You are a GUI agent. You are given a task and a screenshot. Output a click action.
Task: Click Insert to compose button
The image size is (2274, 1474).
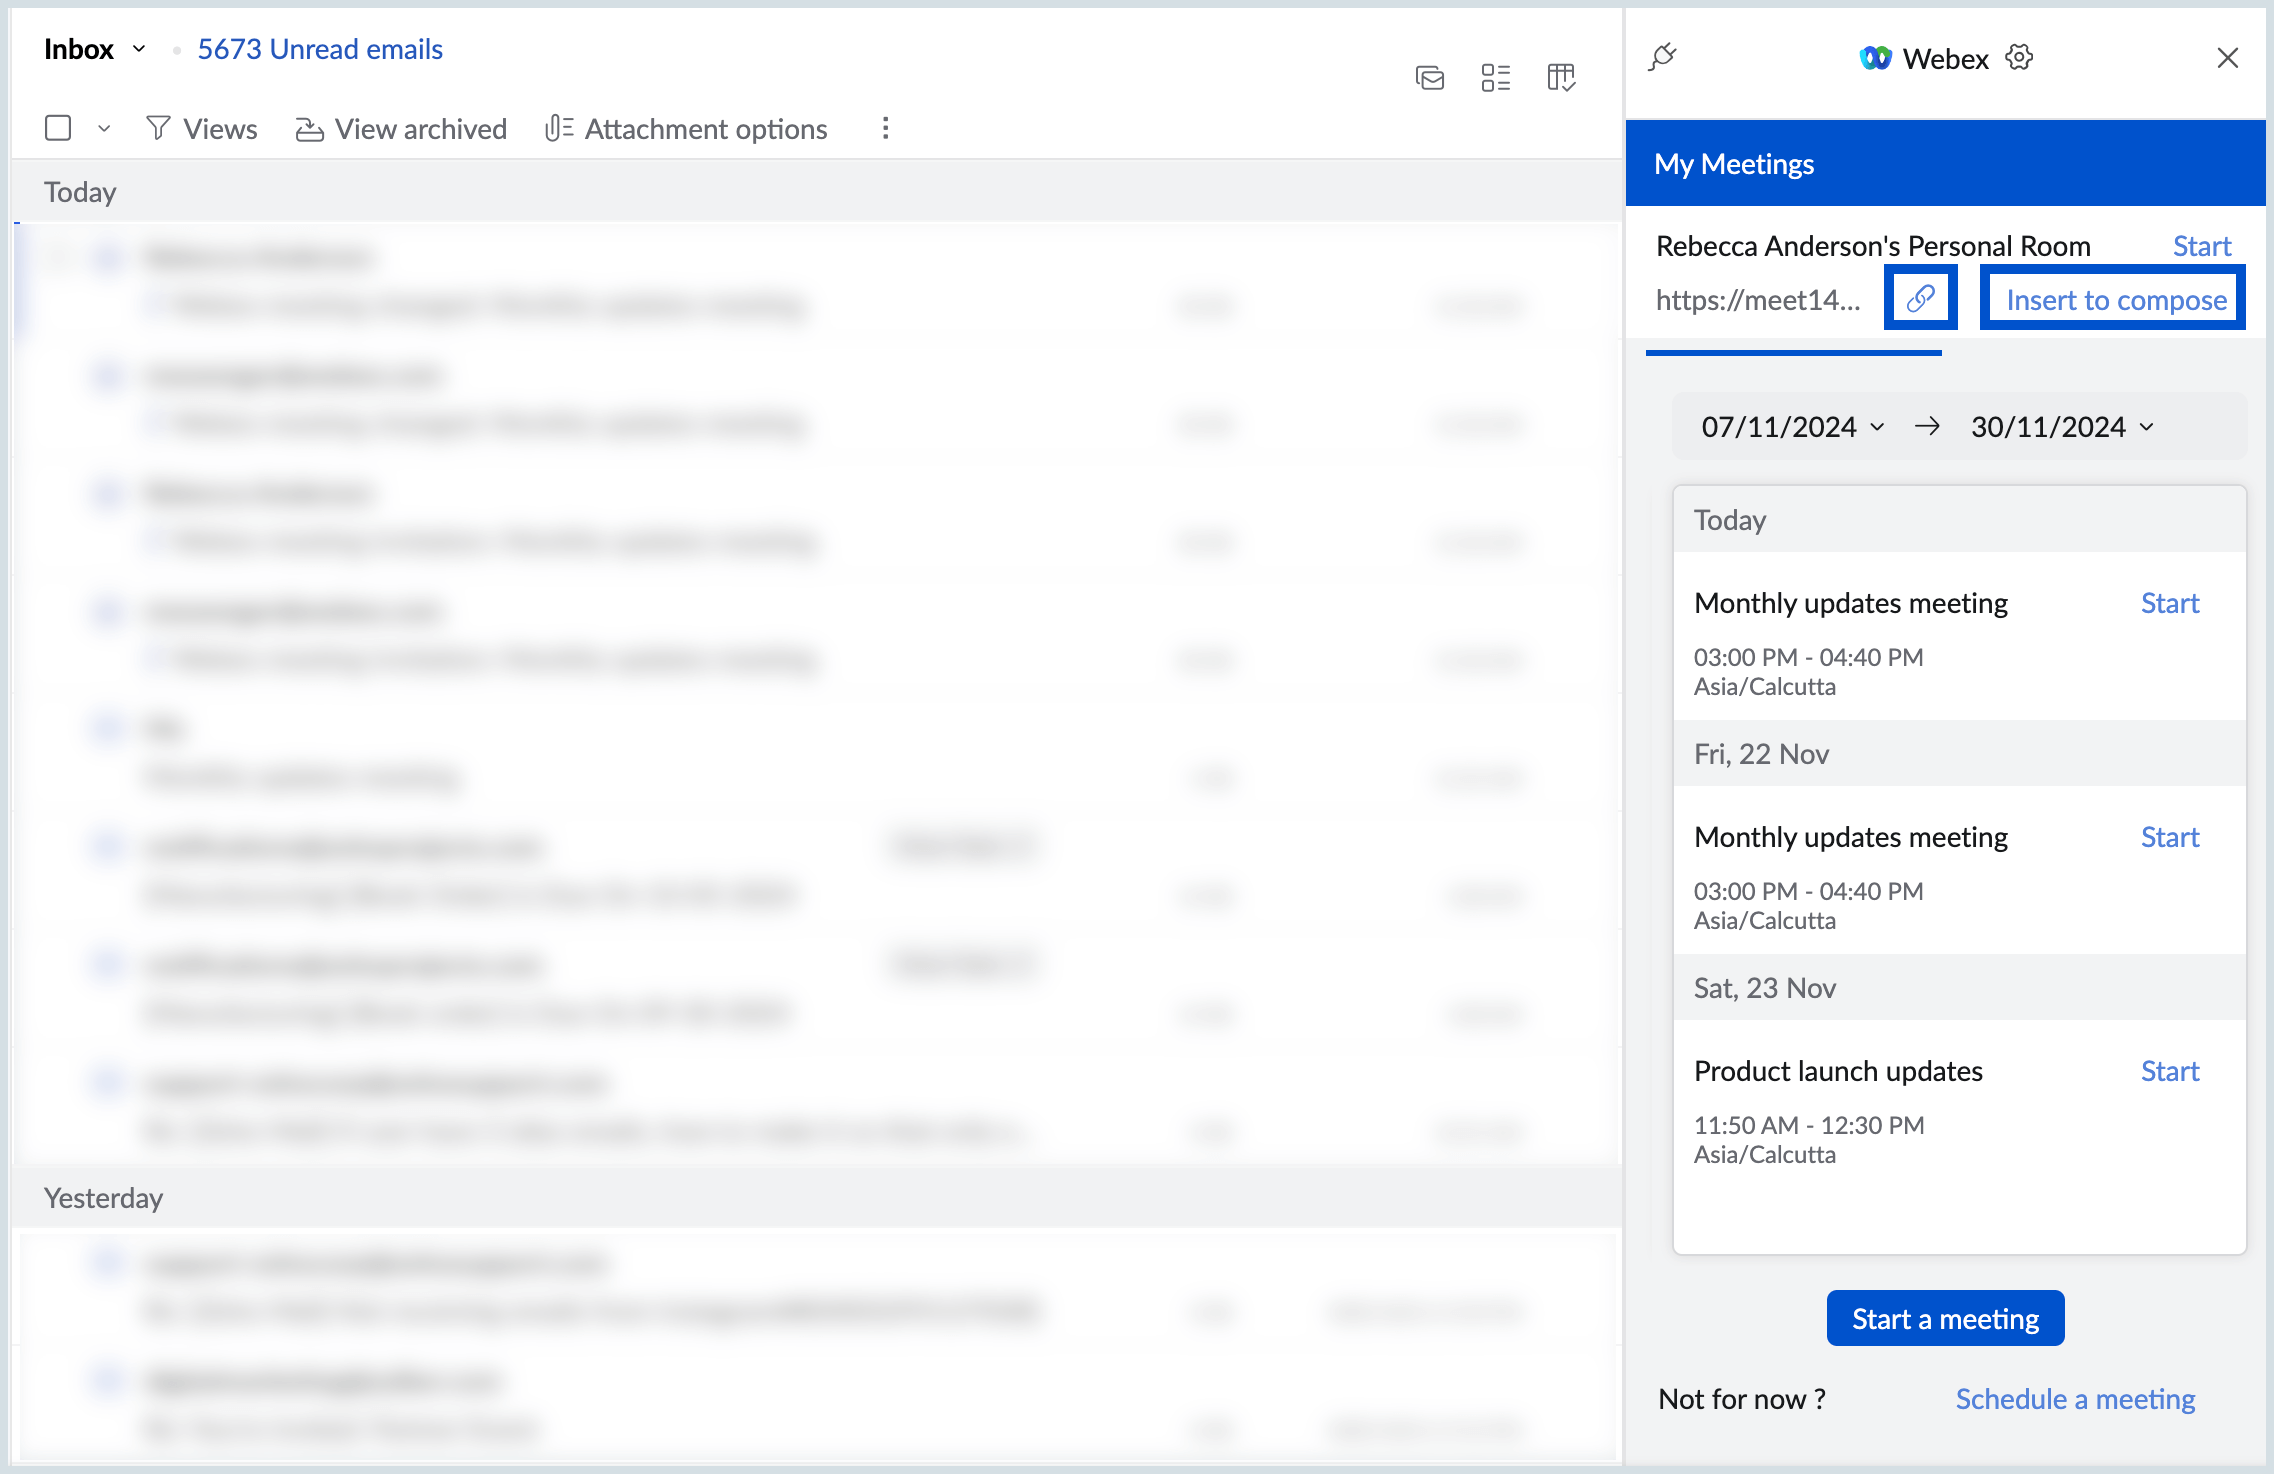coord(2115,300)
